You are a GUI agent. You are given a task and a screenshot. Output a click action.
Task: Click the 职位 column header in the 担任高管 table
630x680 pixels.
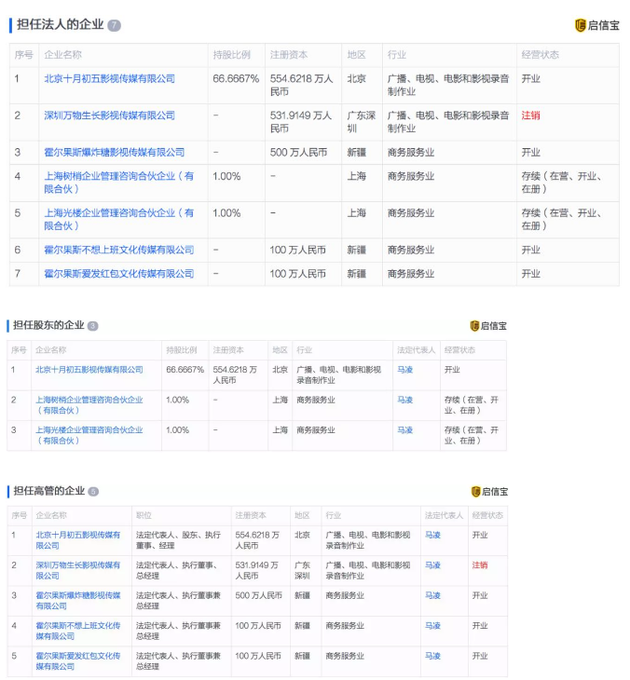(x=144, y=515)
